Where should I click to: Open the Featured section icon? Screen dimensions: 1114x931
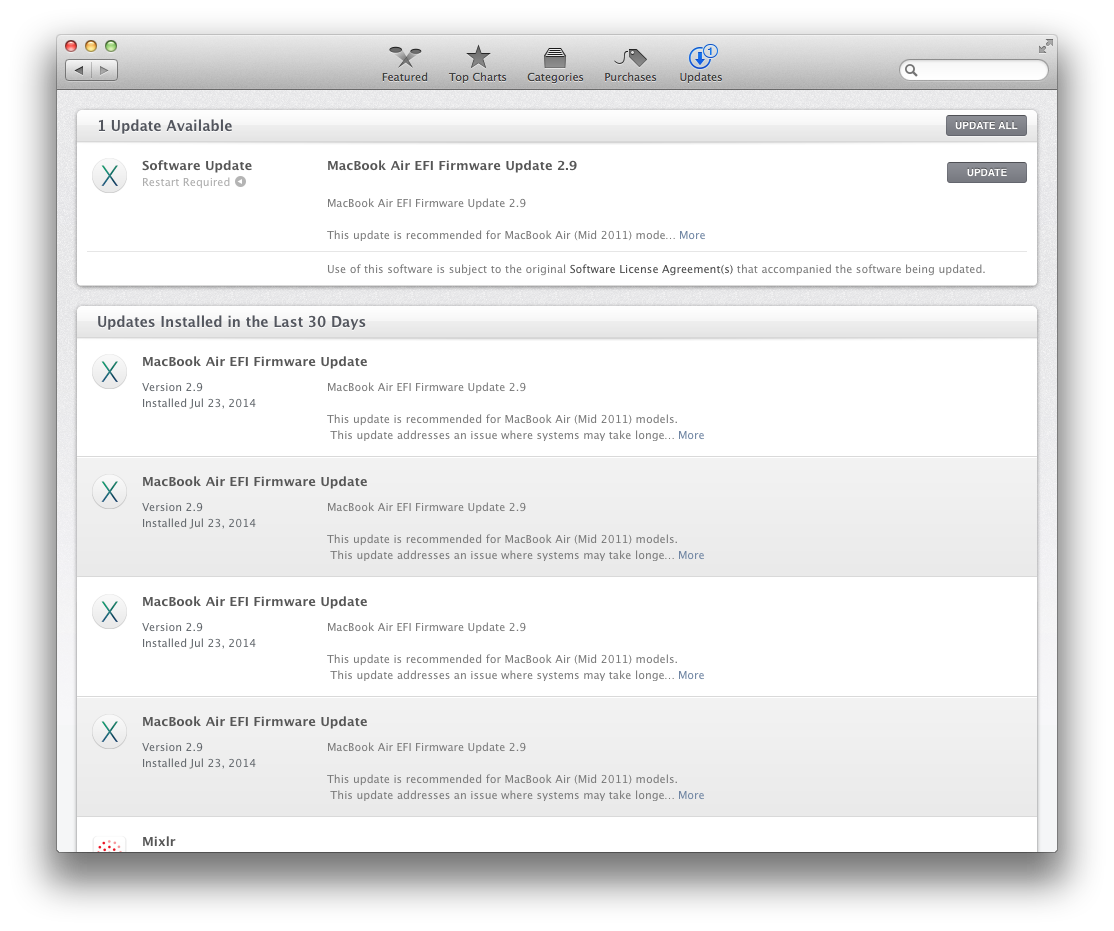405,57
